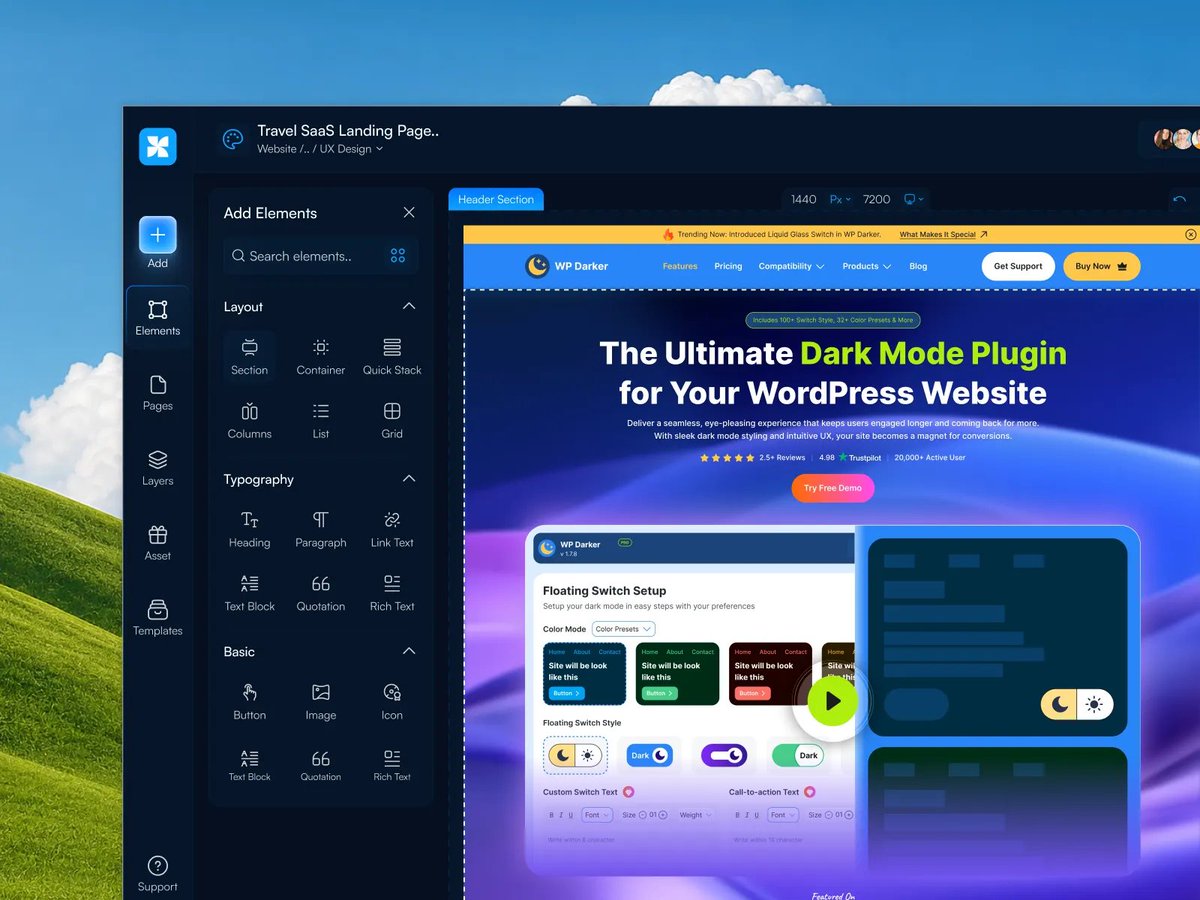Select the Container layout element
Screen dimensions: 1200x900
pyautogui.click(x=321, y=356)
